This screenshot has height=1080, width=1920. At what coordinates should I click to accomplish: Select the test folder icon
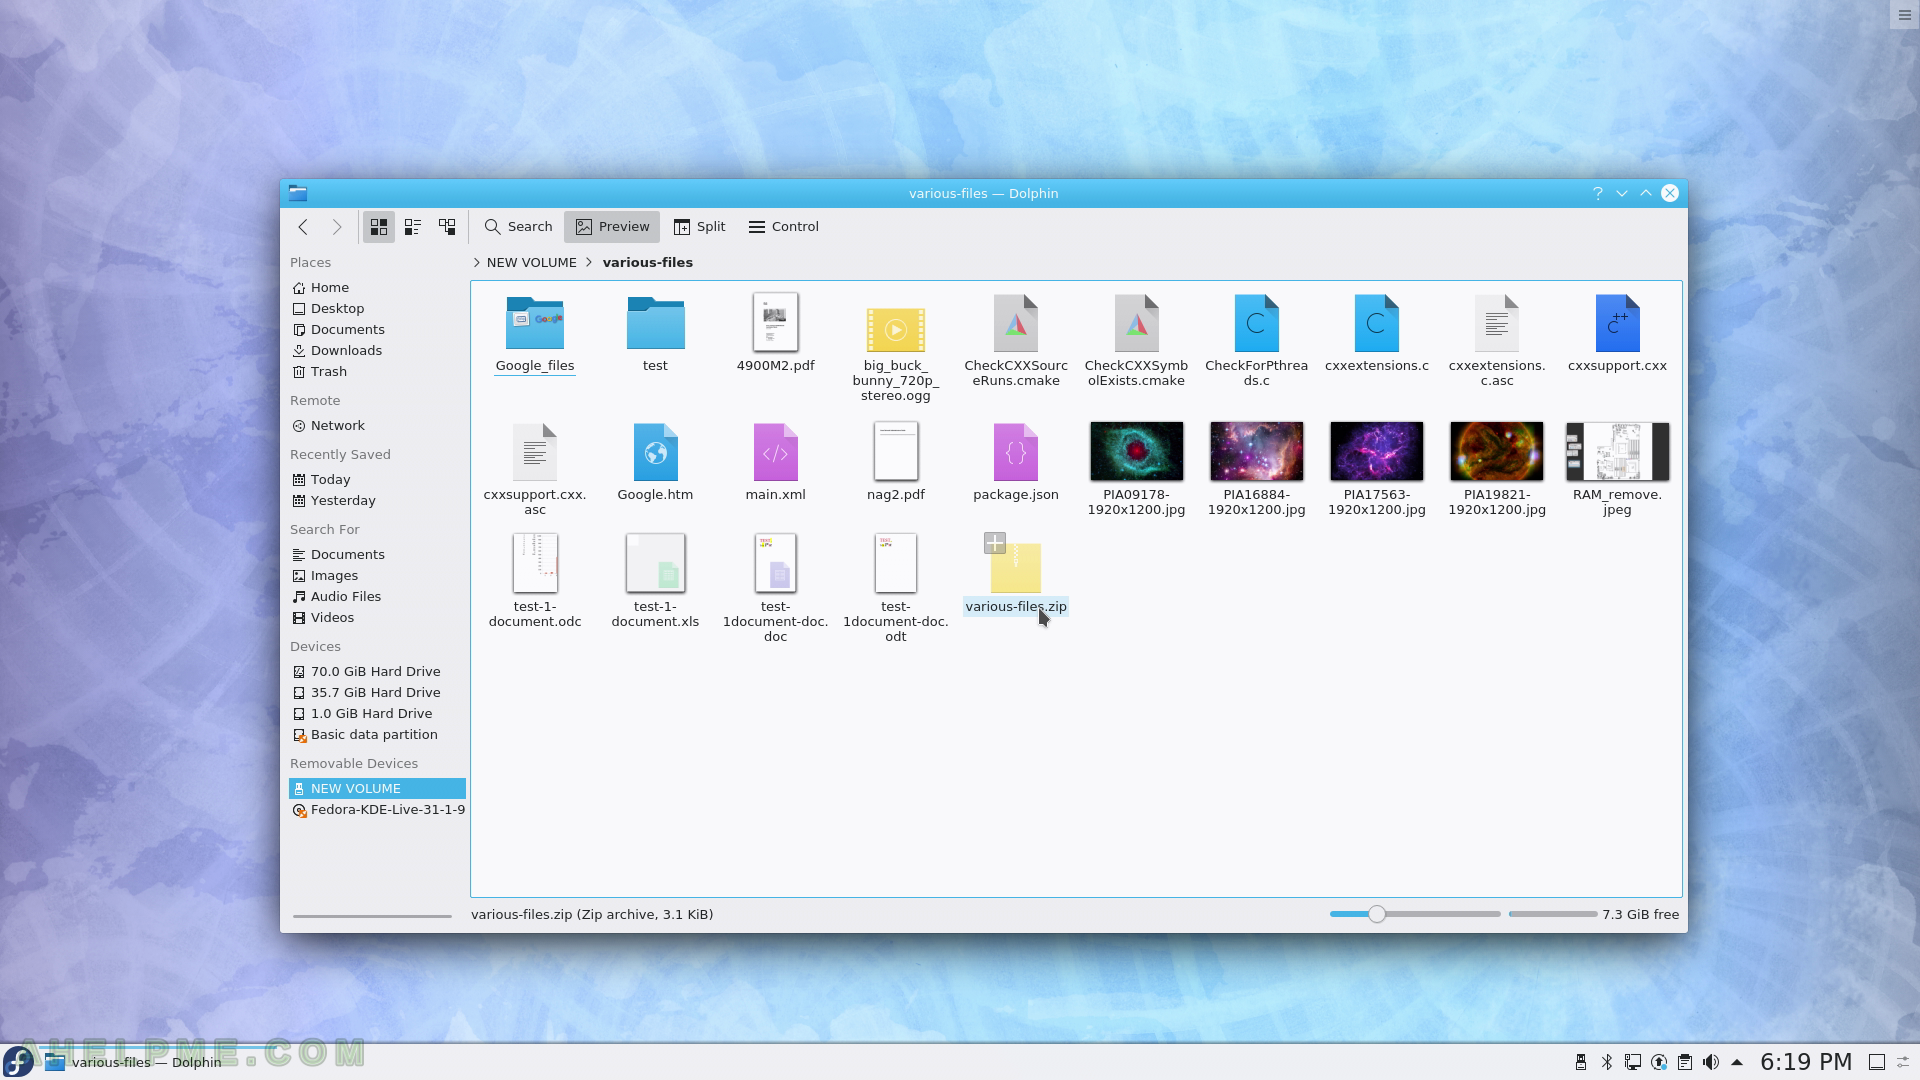[655, 323]
